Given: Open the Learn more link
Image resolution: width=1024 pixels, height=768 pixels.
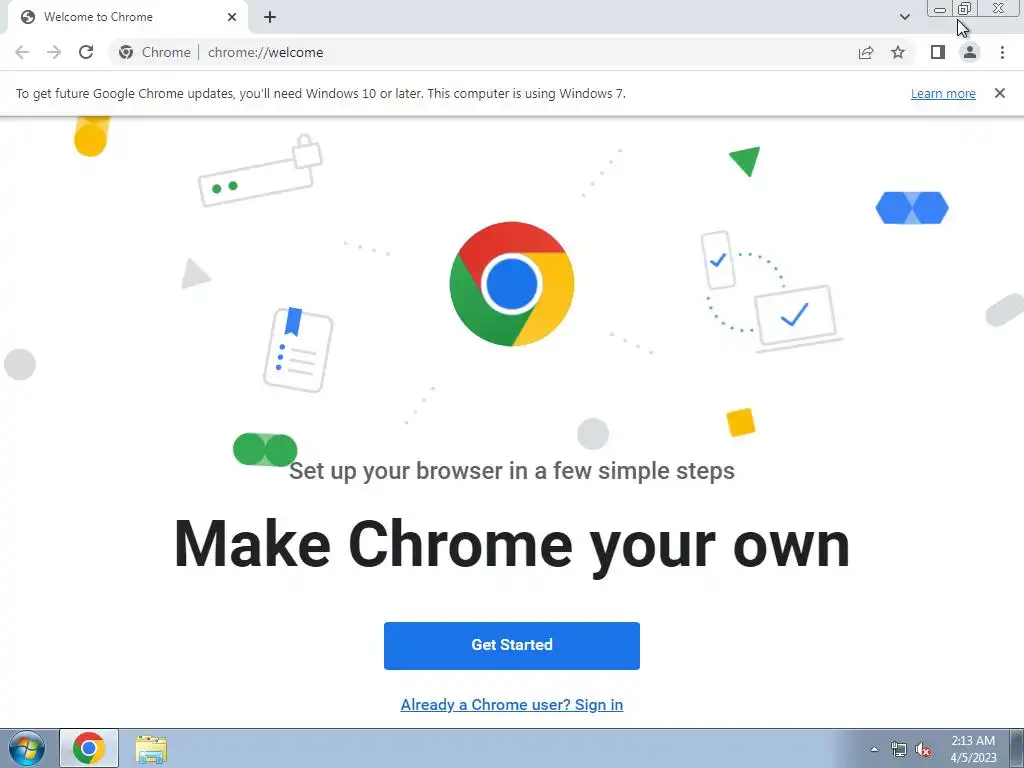Looking at the screenshot, I should coord(943,93).
